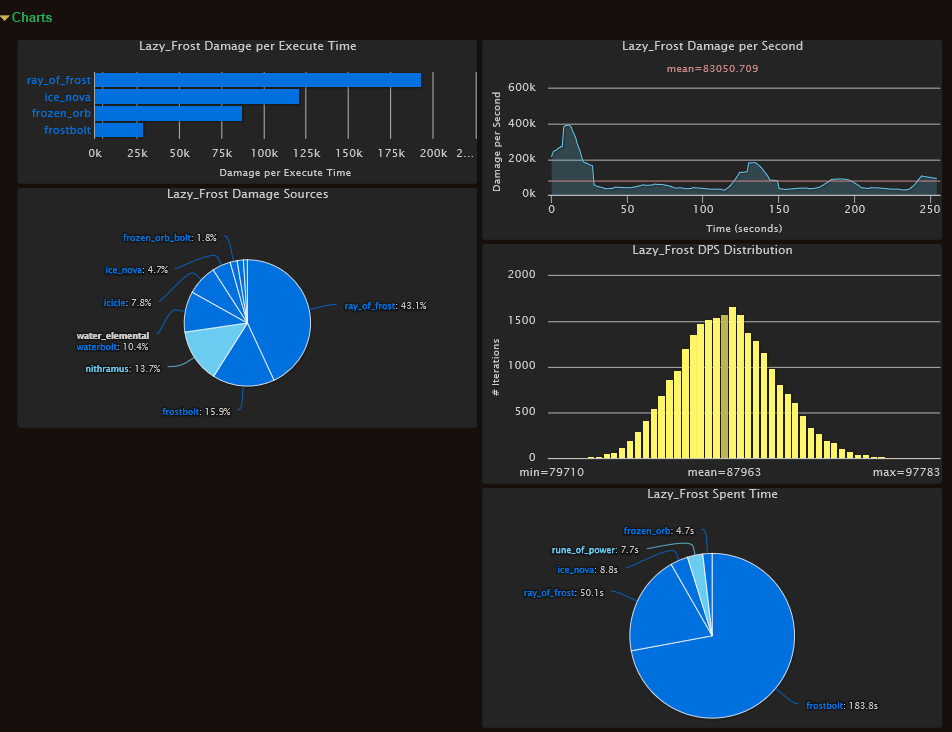Click the Lazy_Frost DPS Distribution title

click(x=712, y=250)
